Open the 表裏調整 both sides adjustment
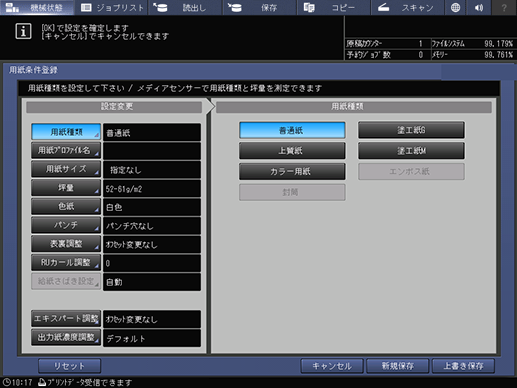Viewport: 517px width, 388px height. point(66,244)
